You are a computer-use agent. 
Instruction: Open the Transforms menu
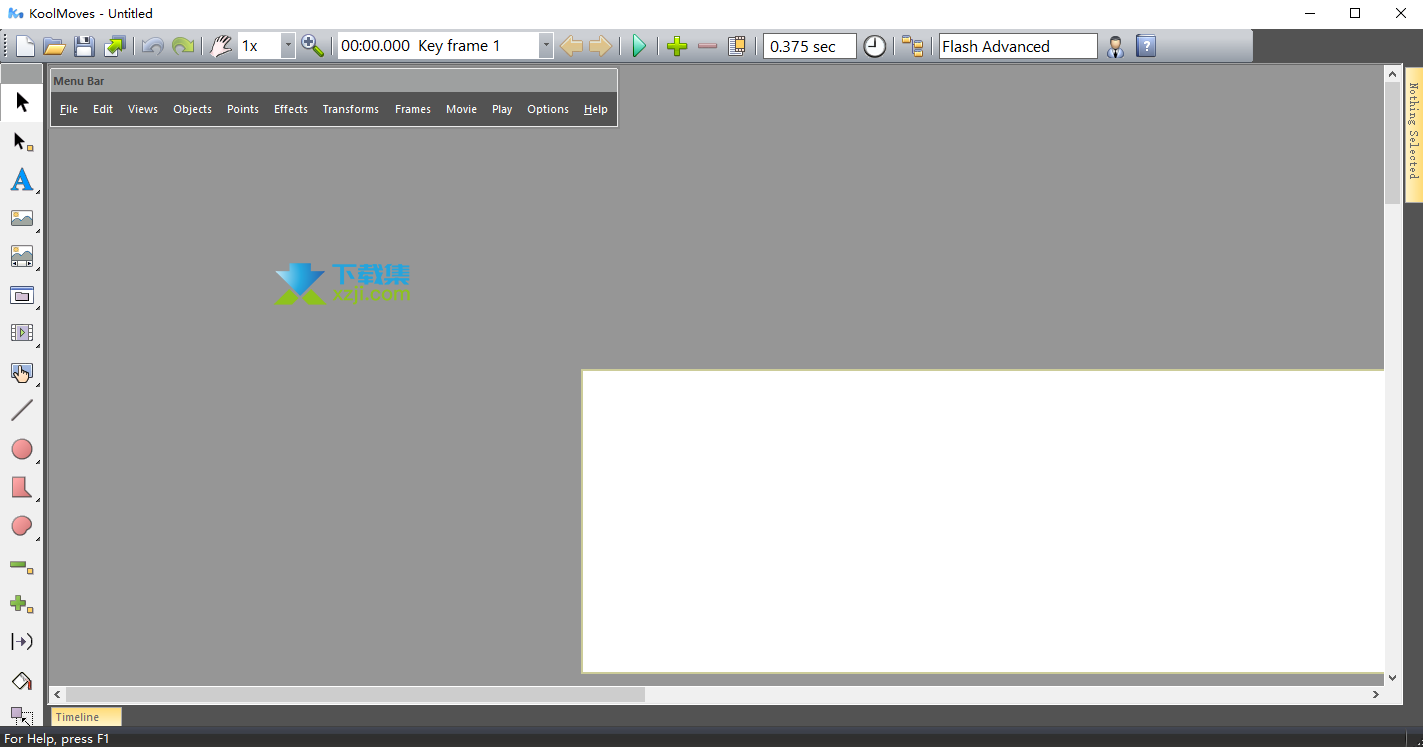coord(350,109)
